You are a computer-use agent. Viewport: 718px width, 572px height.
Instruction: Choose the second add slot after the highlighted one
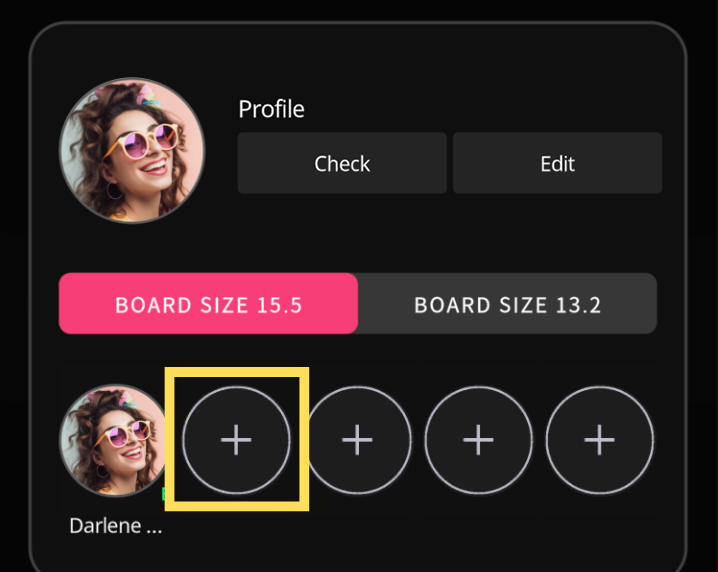click(479, 440)
